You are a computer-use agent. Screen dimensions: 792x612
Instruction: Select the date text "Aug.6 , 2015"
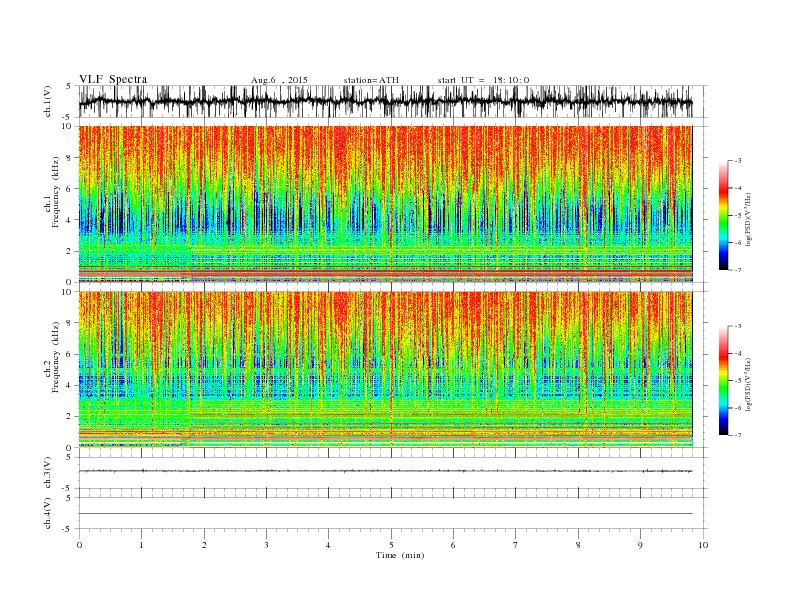(x=279, y=80)
